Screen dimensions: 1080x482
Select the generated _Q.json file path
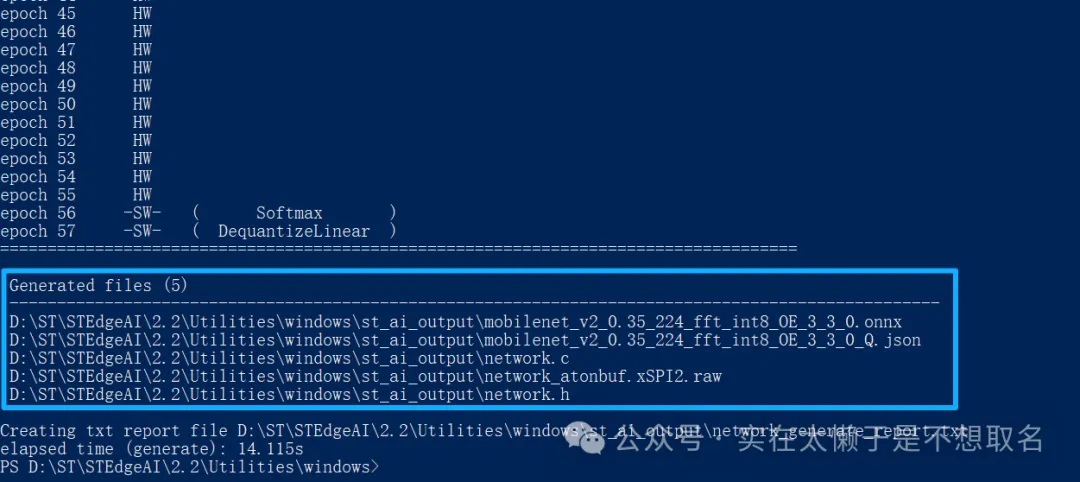[465, 341]
